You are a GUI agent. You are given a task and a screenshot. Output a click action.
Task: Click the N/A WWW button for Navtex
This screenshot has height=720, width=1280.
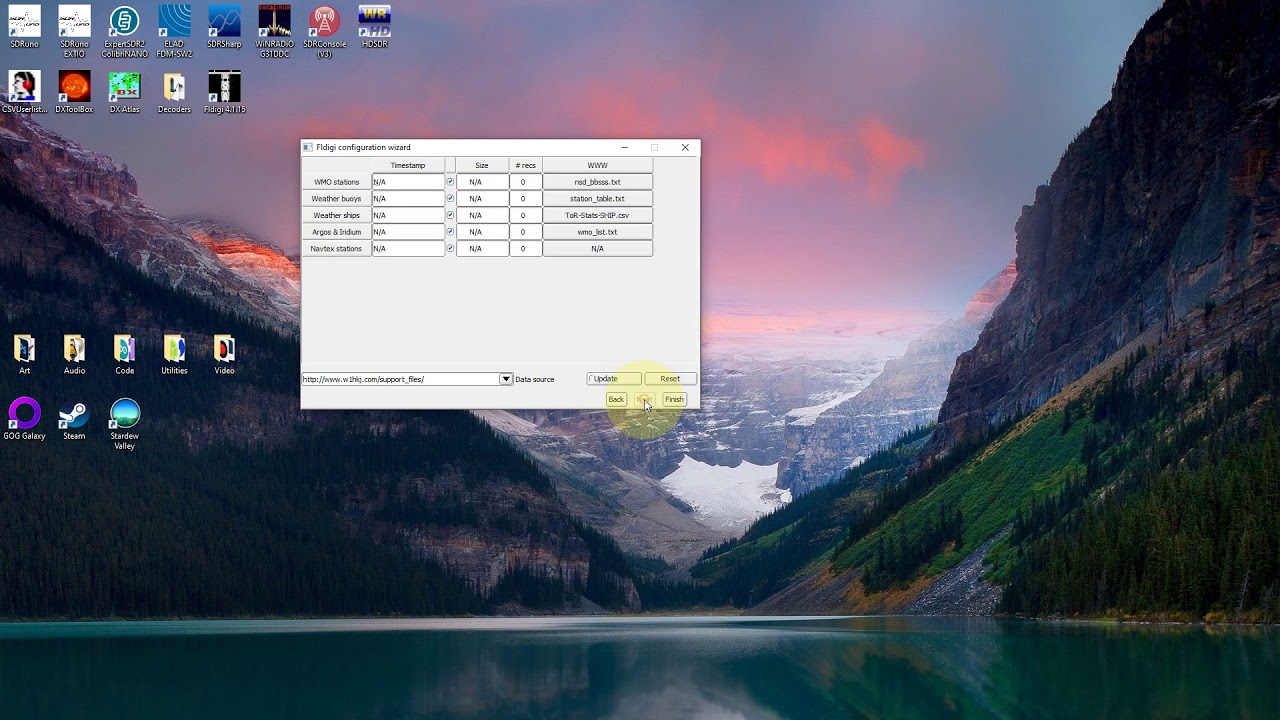point(597,248)
